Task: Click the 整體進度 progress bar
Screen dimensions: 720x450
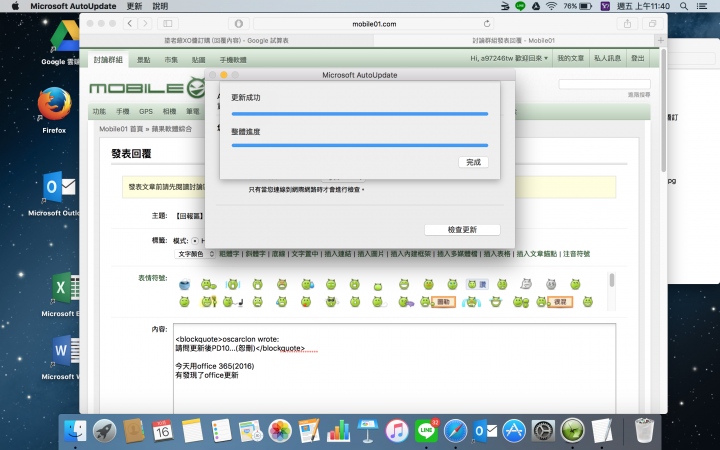Action: coord(360,145)
